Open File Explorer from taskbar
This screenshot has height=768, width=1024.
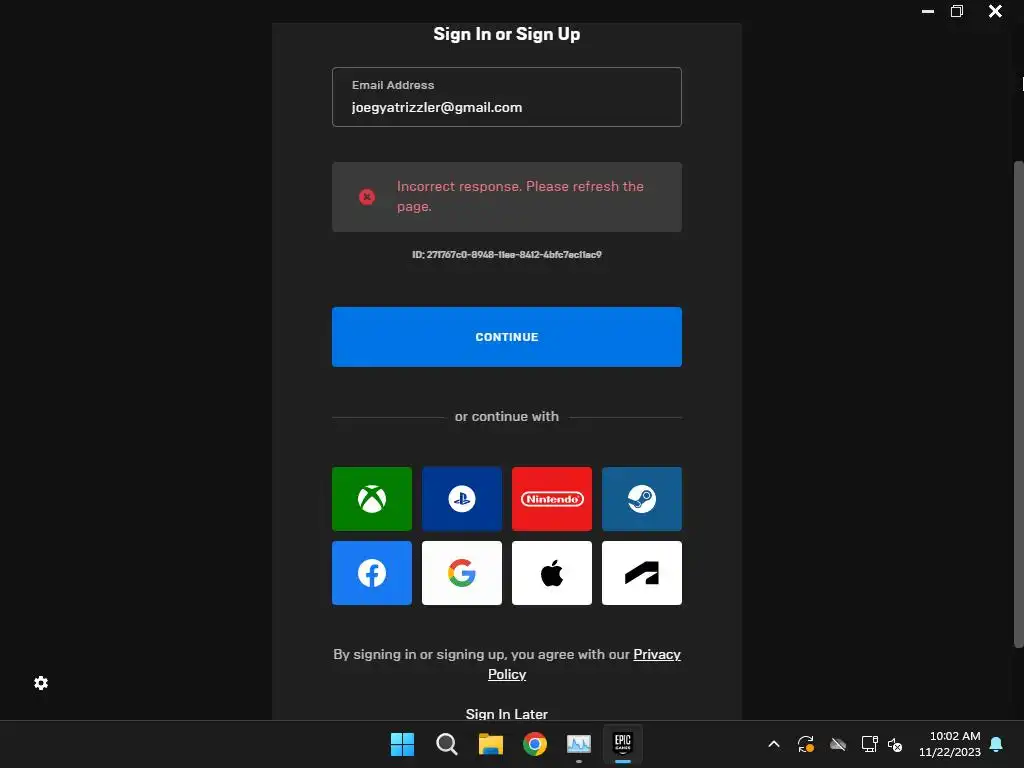490,744
